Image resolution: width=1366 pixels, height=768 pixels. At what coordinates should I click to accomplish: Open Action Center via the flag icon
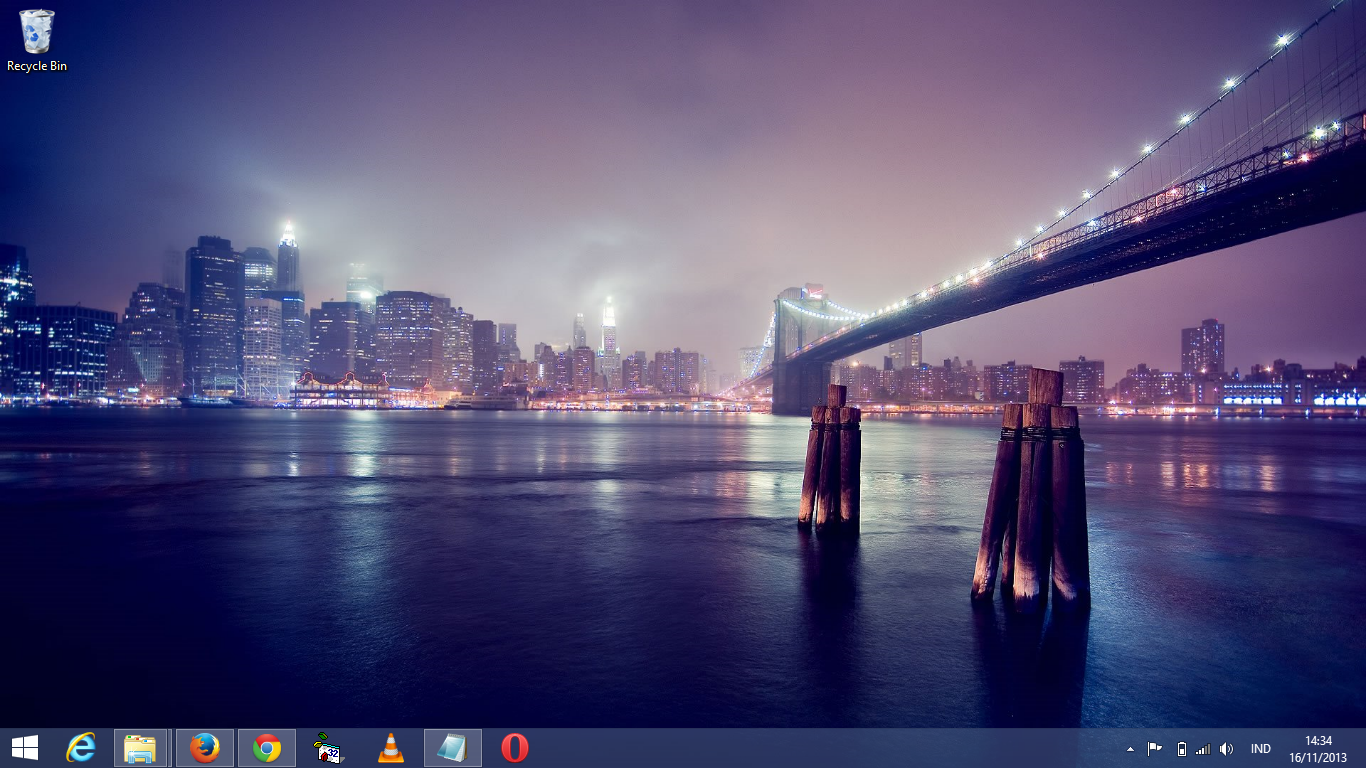click(1154, 747)
